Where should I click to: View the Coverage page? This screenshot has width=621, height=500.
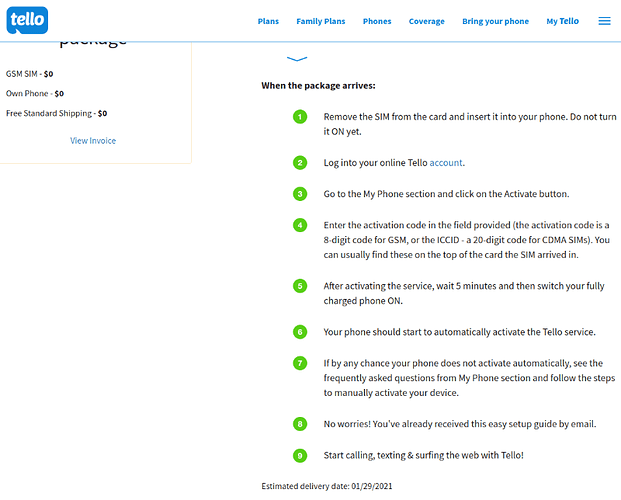(427, 21)
